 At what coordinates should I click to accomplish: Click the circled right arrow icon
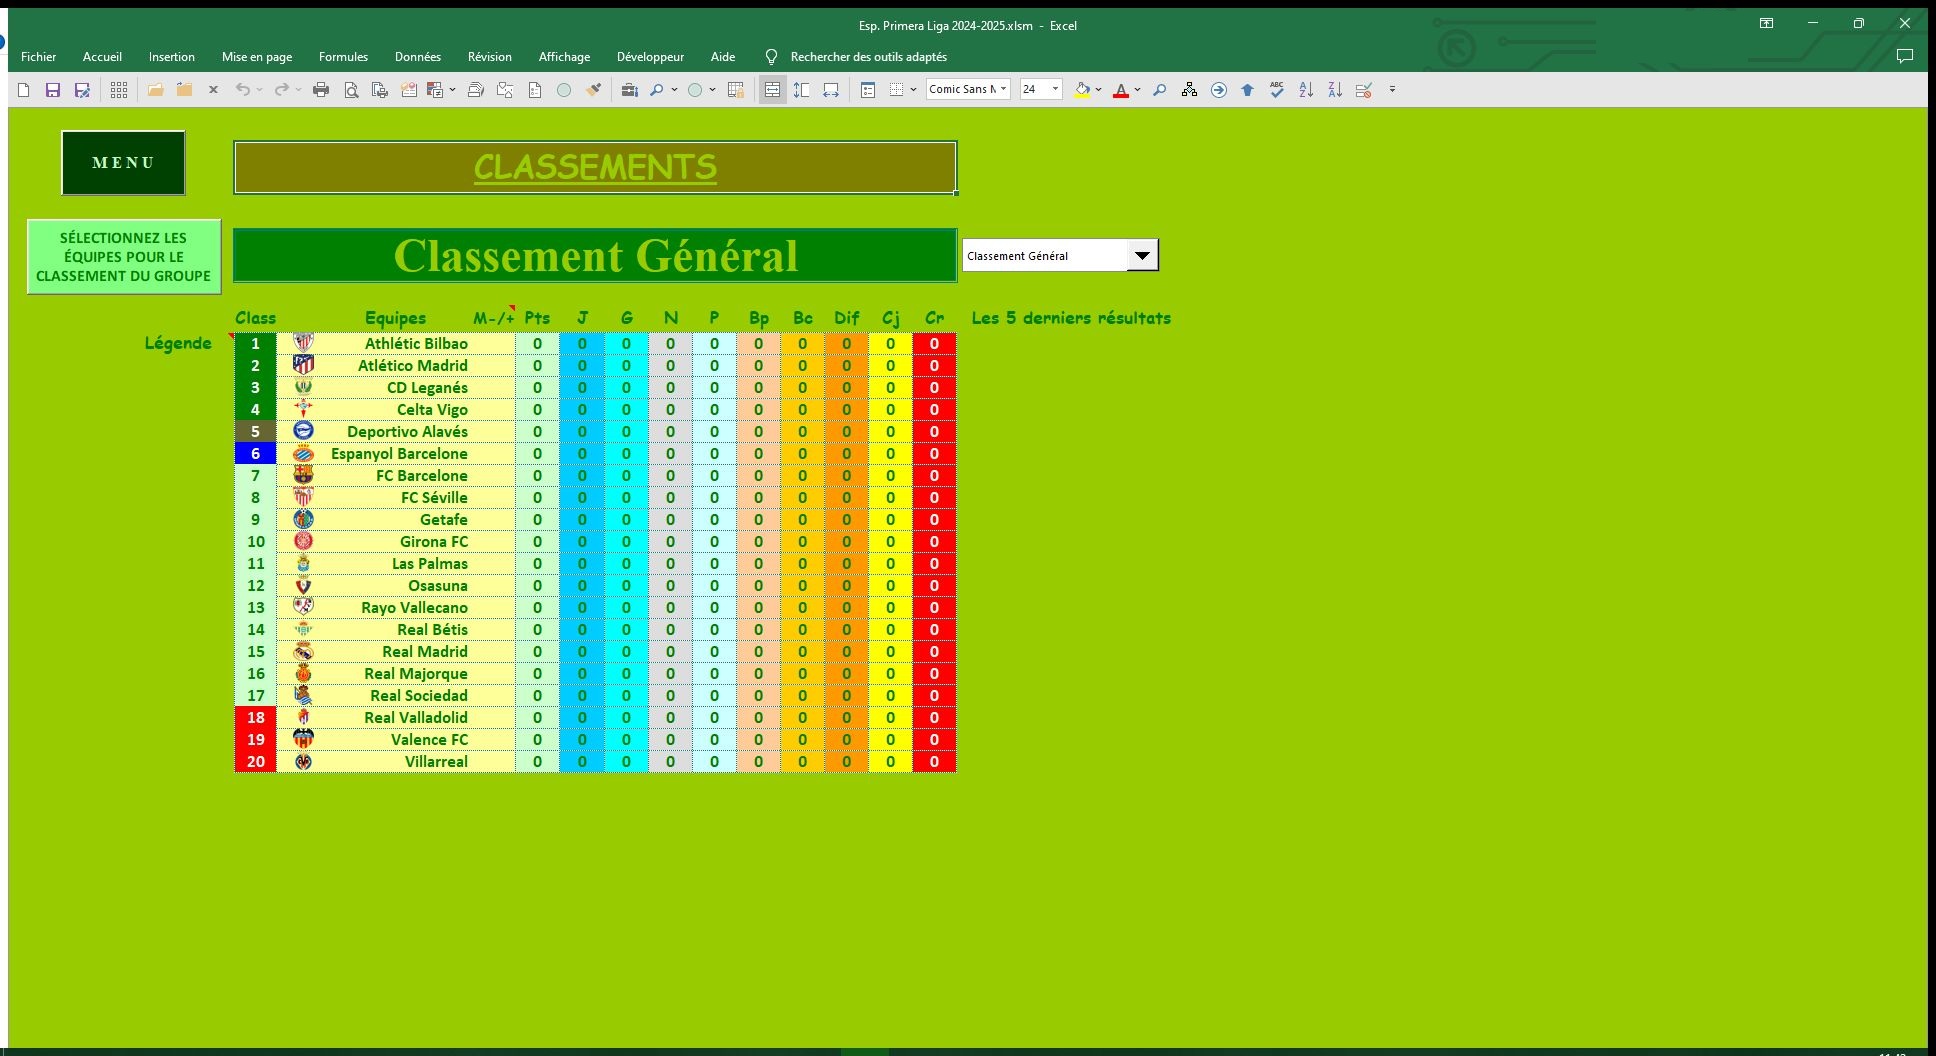(x=1218, y=90)
